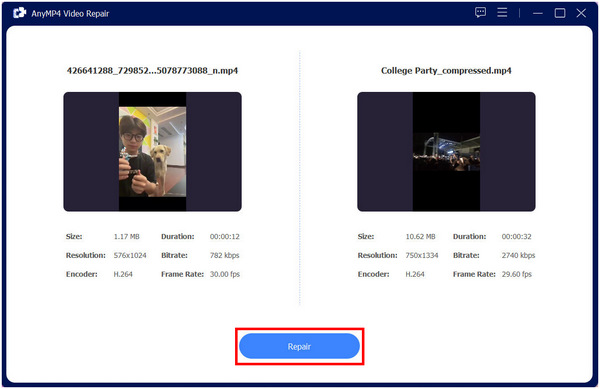Maximize the AnyMP4 window
The height and width of the screenshot is (389, 600).
(x=560, y=13)
